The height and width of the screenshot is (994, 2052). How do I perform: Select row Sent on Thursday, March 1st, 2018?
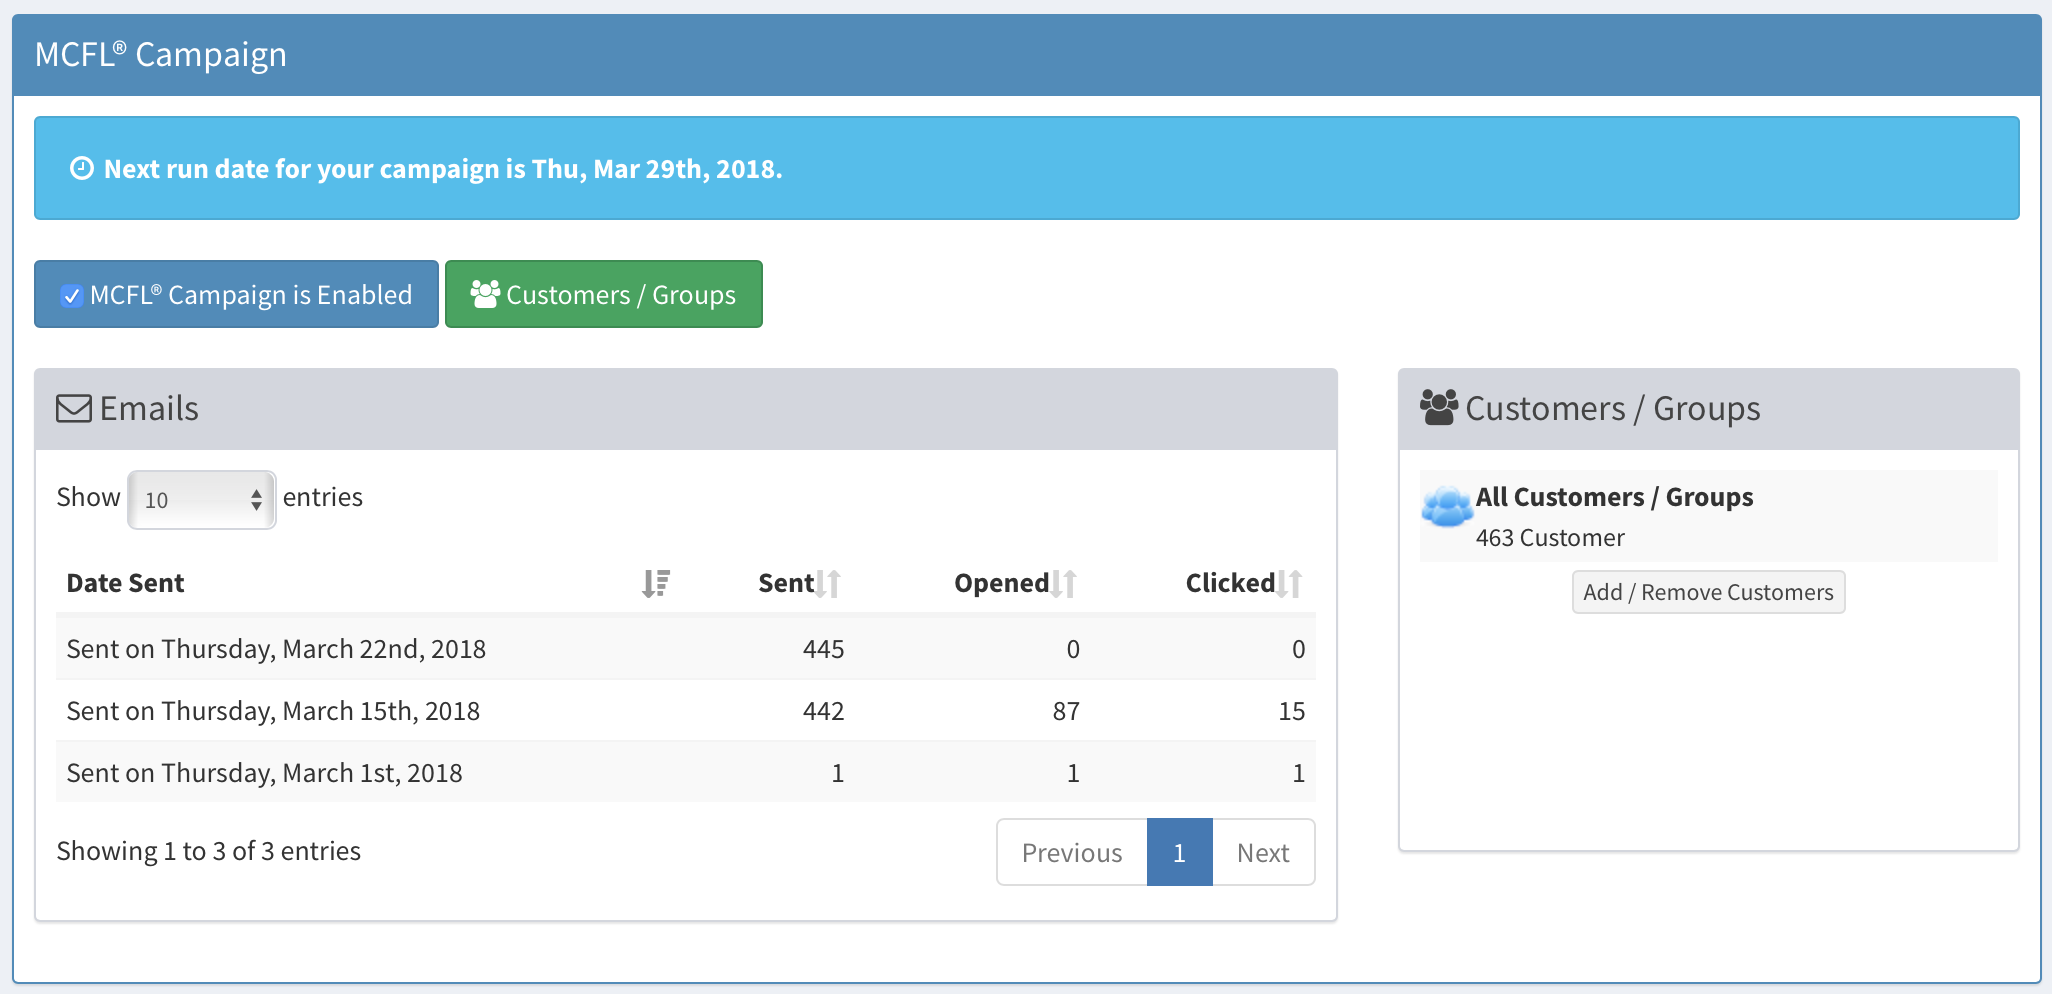(685, 773)
